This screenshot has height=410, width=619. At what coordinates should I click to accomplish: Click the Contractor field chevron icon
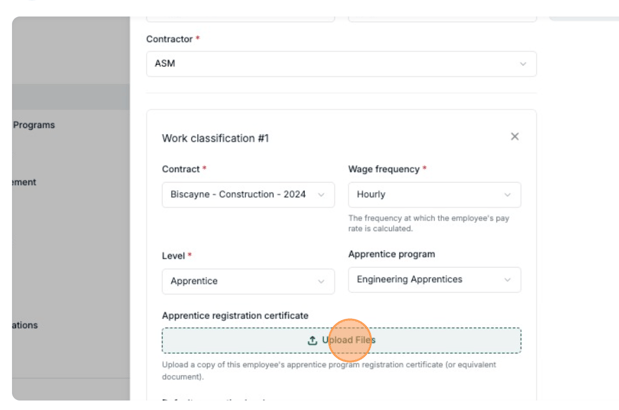522,64
